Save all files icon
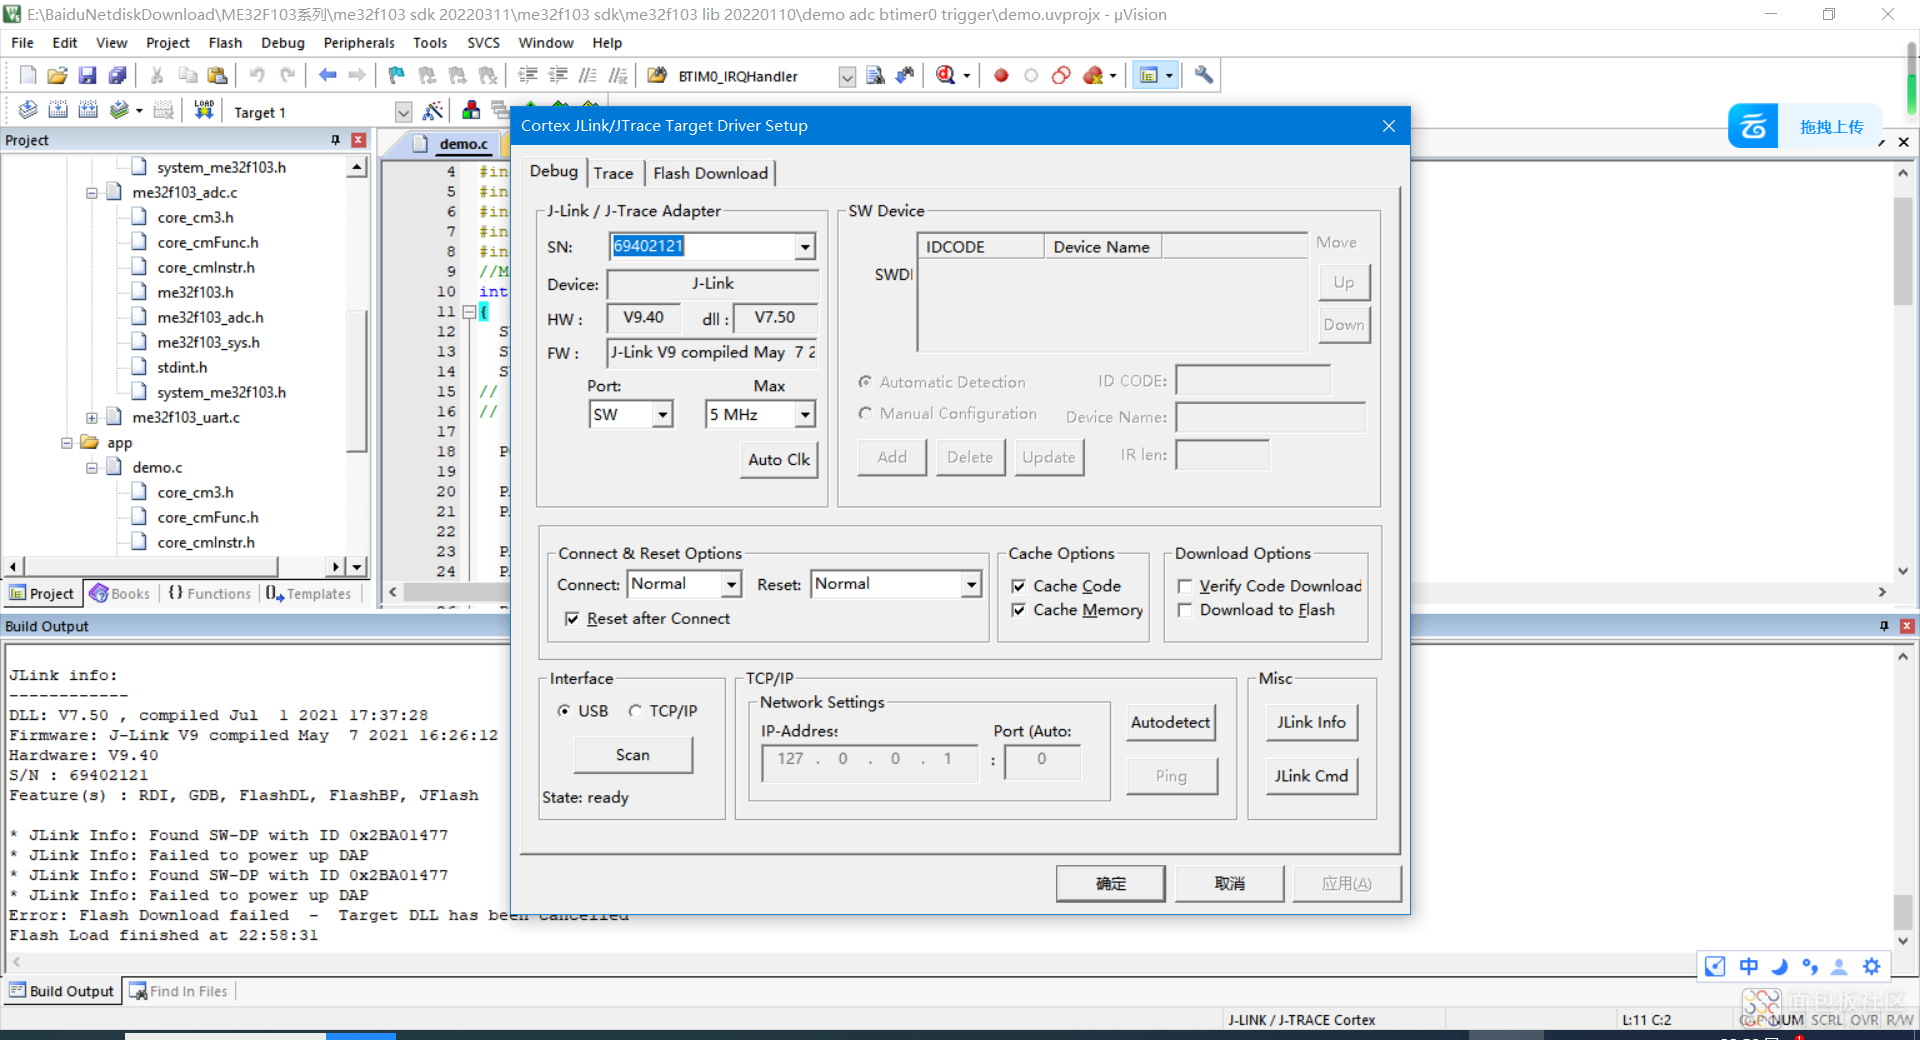Screen dimensions: 1920x1040 [118, 75]
